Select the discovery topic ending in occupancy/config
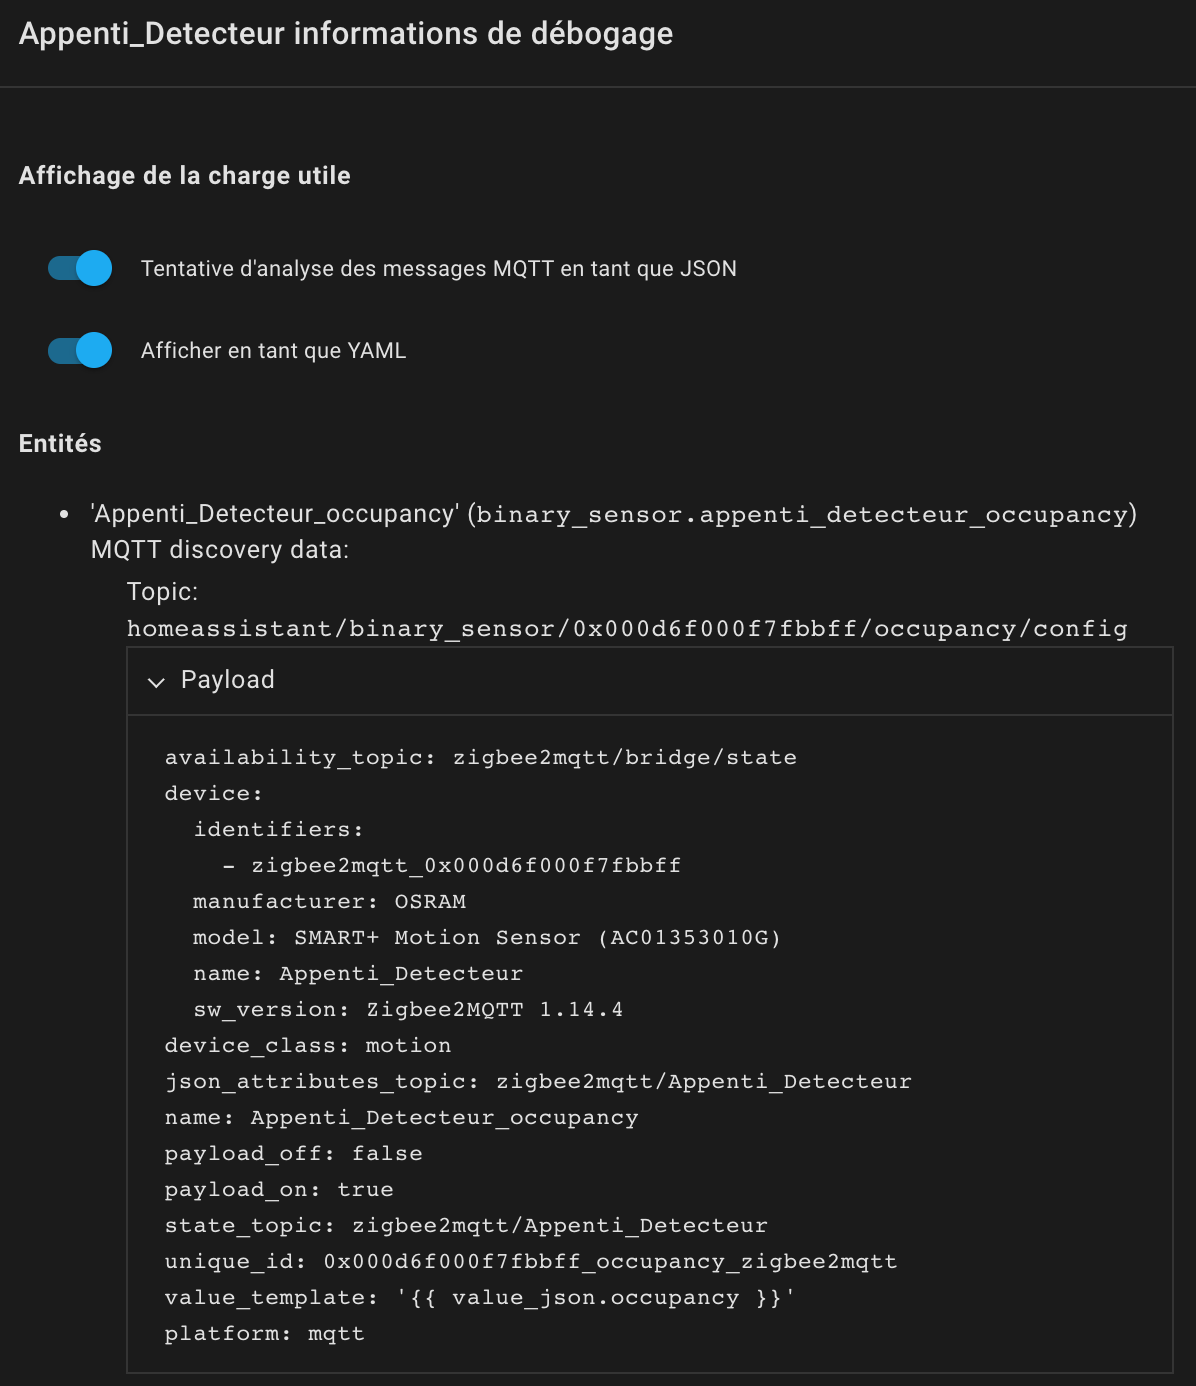The height and width of the screenshot is (1386, 1196). (628, 628)
